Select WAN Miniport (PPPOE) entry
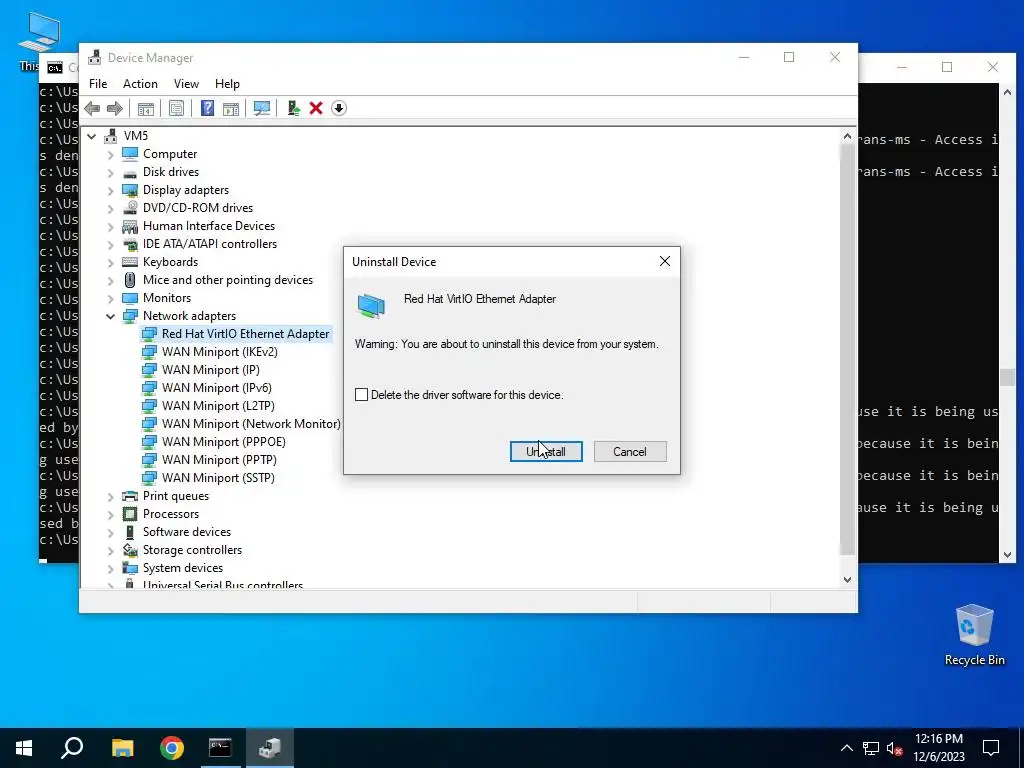 click(x=223, y=442)
